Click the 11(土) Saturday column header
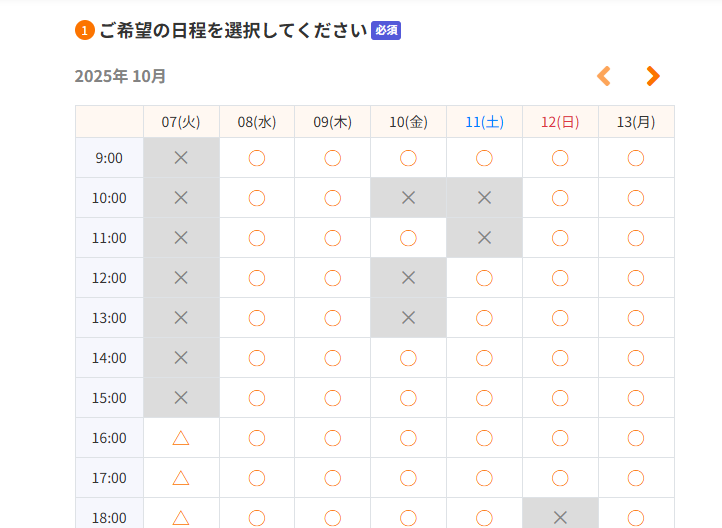Screen dimensions: 722x528 click(x=484, y=122)
